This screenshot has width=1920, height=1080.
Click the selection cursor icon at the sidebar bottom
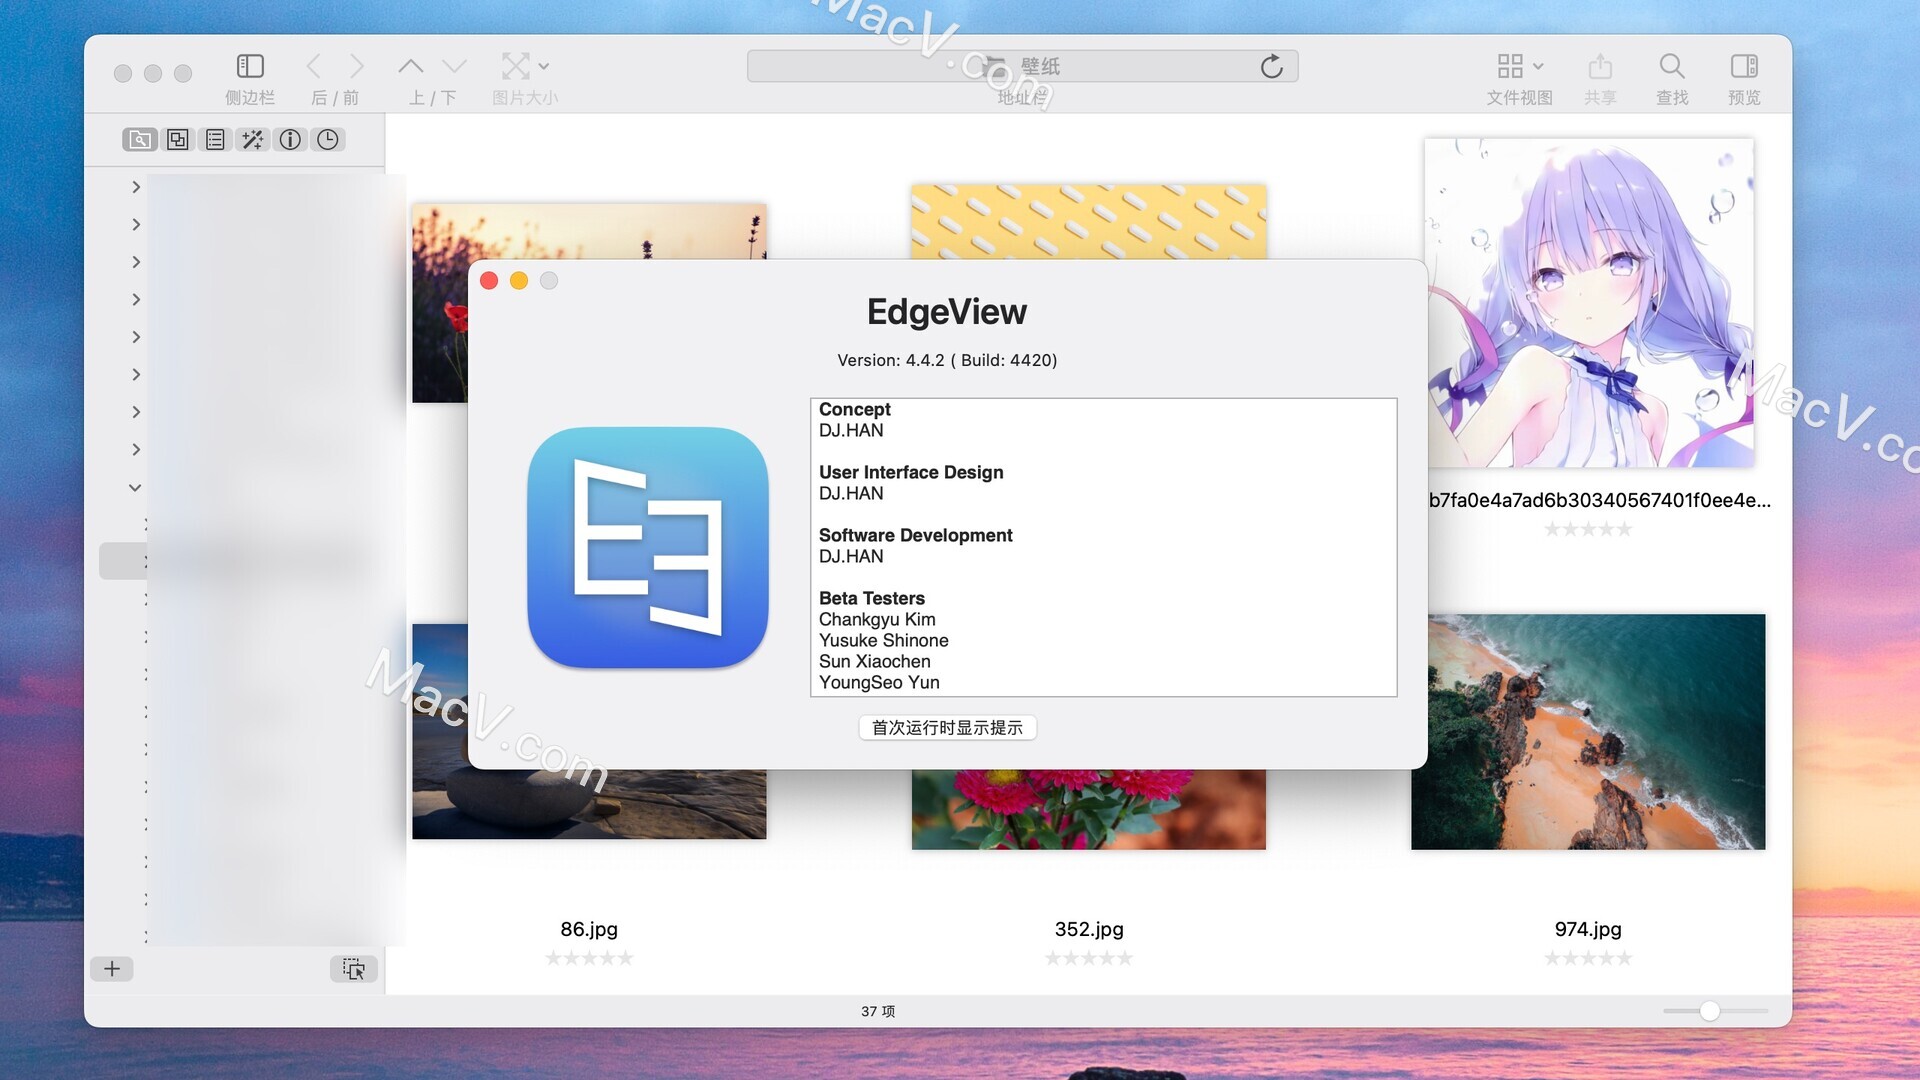[354, 968]
